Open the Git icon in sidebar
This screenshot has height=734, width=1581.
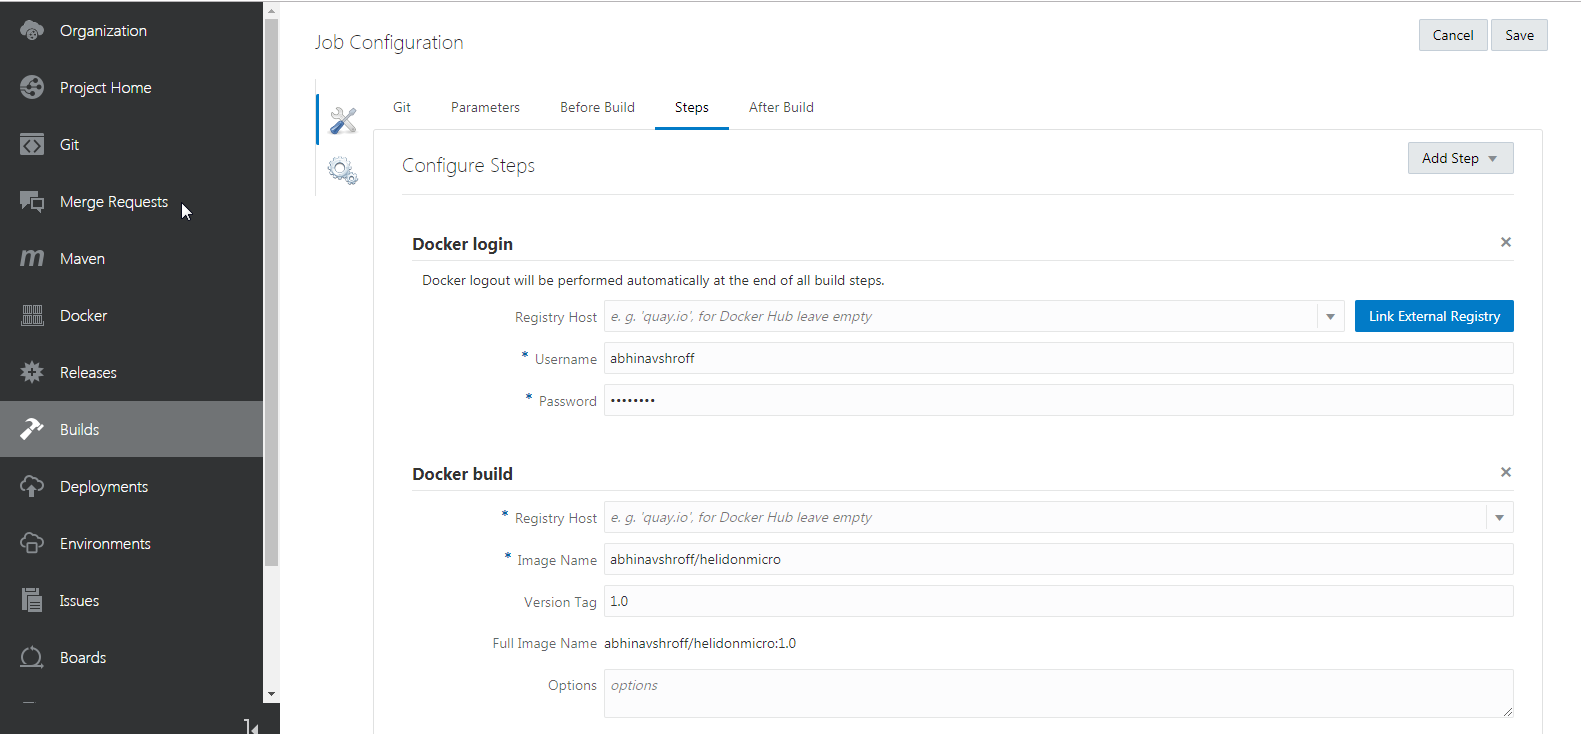click(32, 145)
